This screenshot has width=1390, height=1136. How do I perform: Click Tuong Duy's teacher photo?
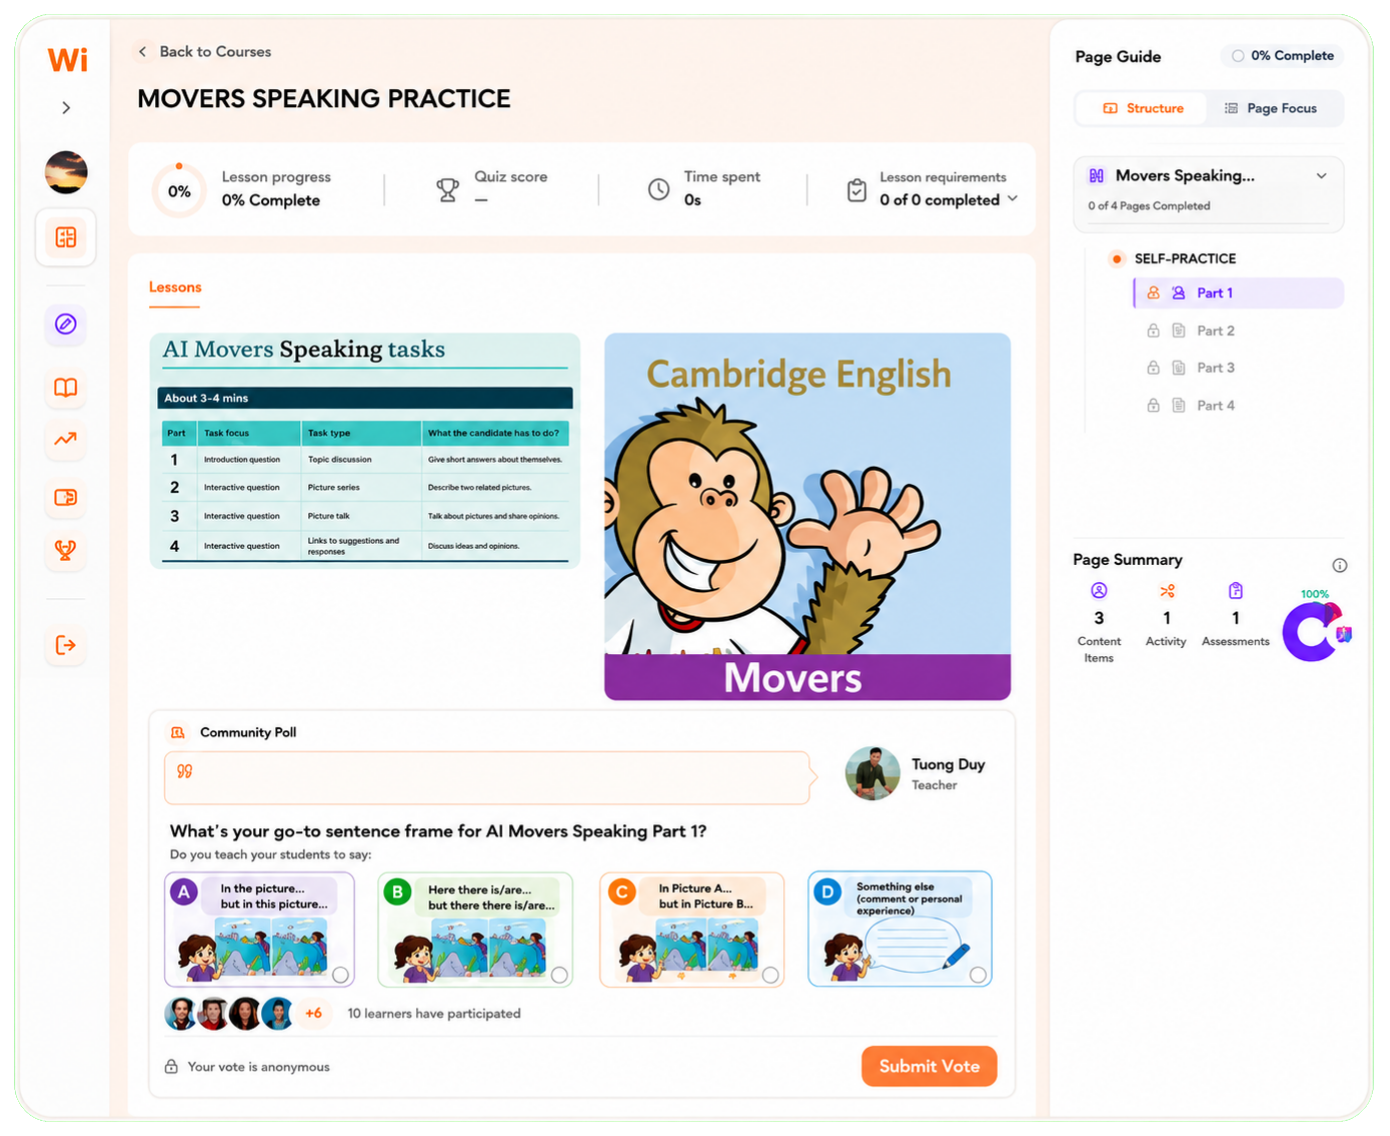(873, 774)
